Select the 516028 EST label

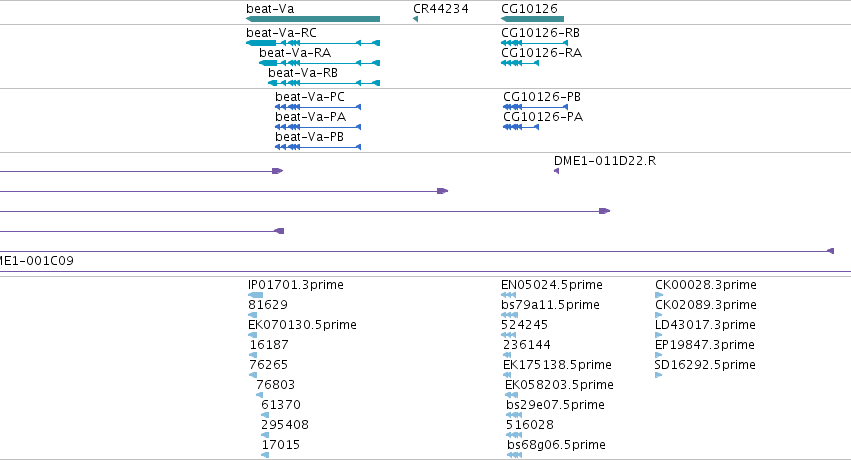coord(530,425)
